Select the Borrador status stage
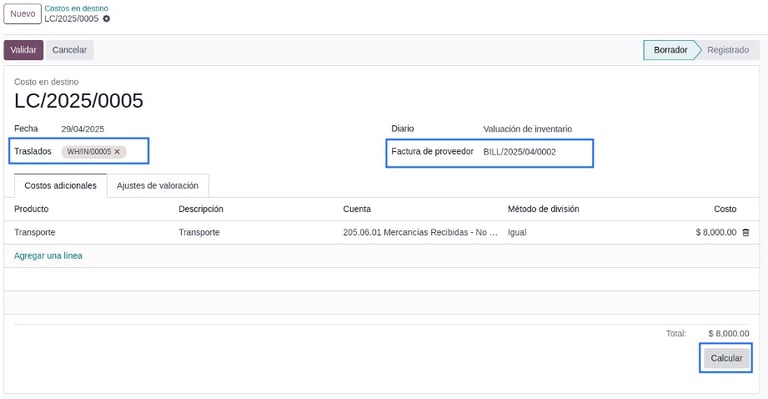The height and width of the screenshot is (399, 768). (x=670, y=50)
